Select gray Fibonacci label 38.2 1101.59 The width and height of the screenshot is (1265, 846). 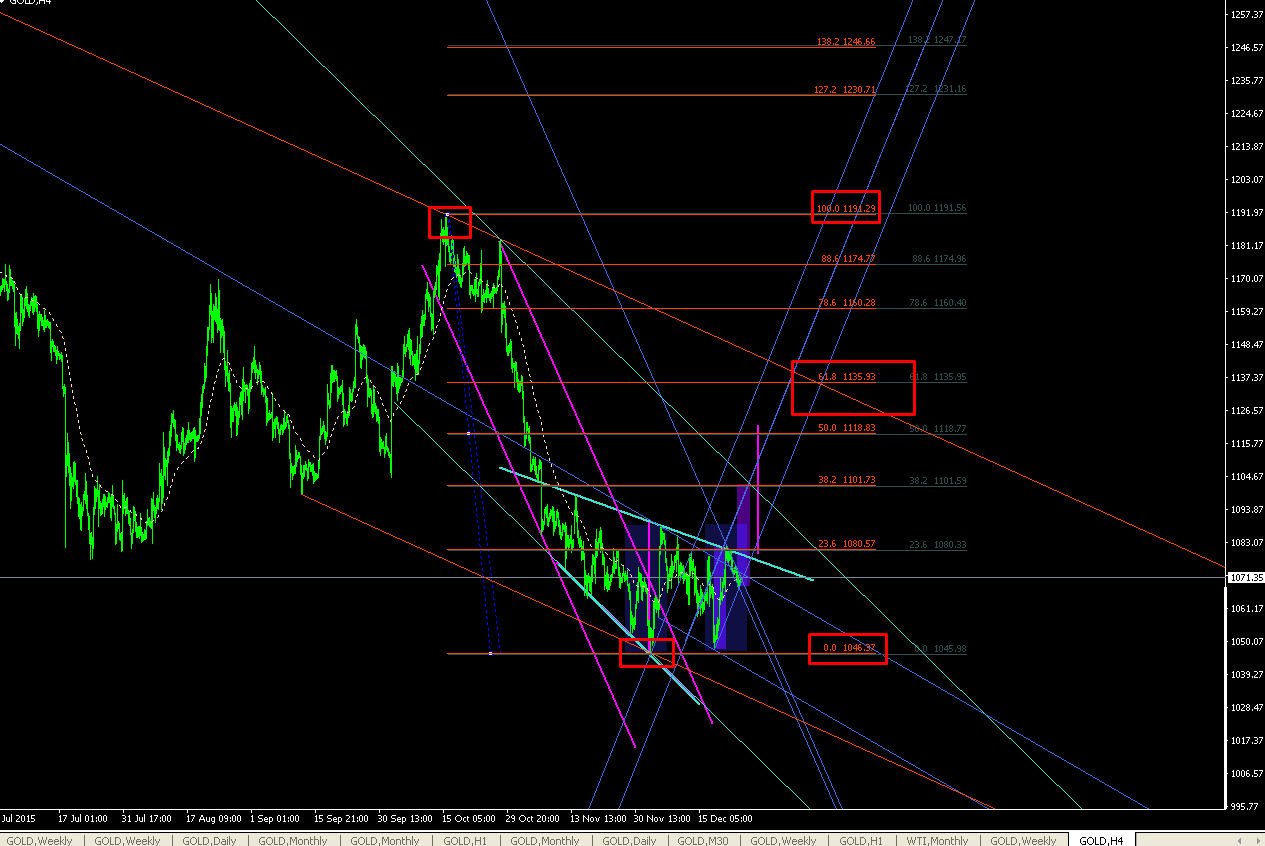point(938,480)
